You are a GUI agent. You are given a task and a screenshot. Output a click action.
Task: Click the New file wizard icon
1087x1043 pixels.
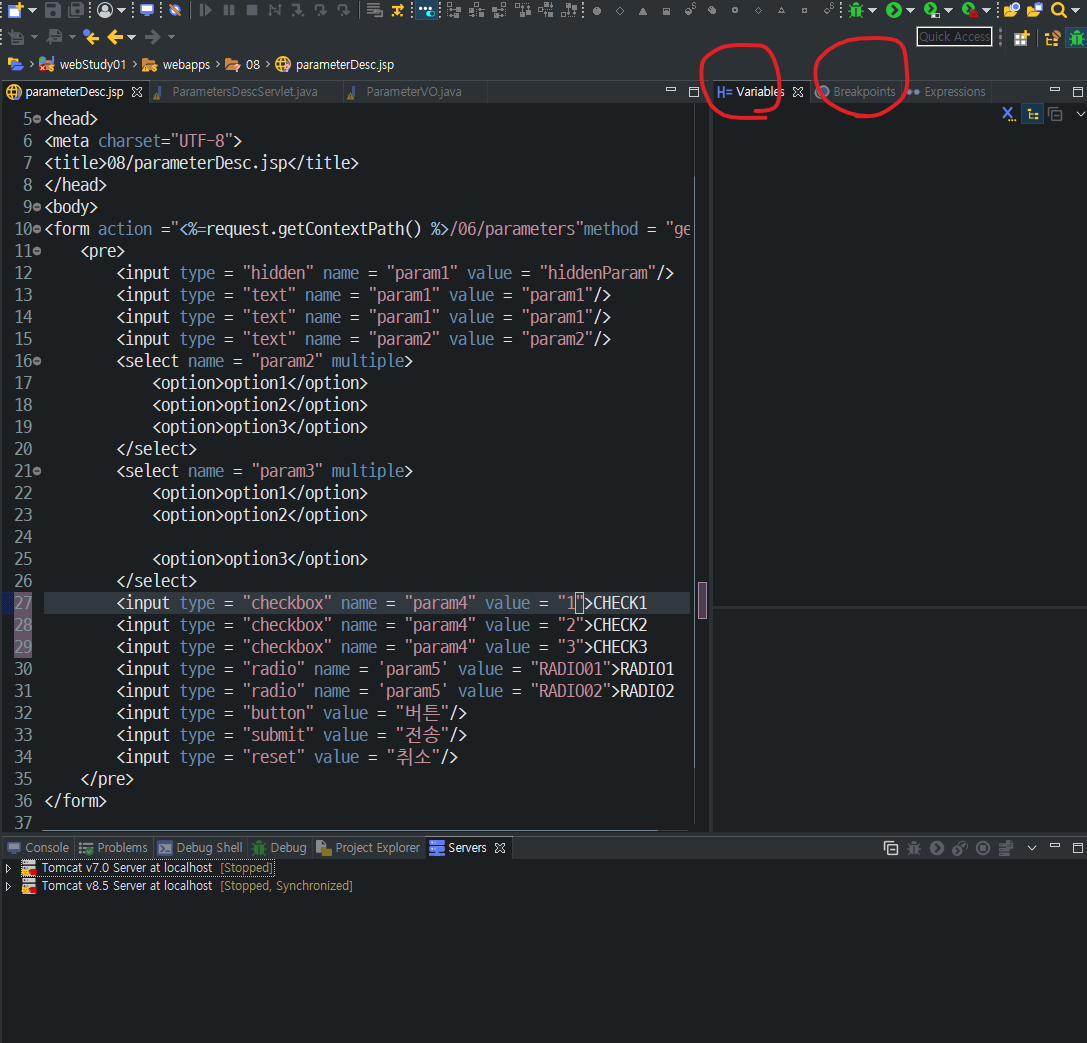click(15, 10)
